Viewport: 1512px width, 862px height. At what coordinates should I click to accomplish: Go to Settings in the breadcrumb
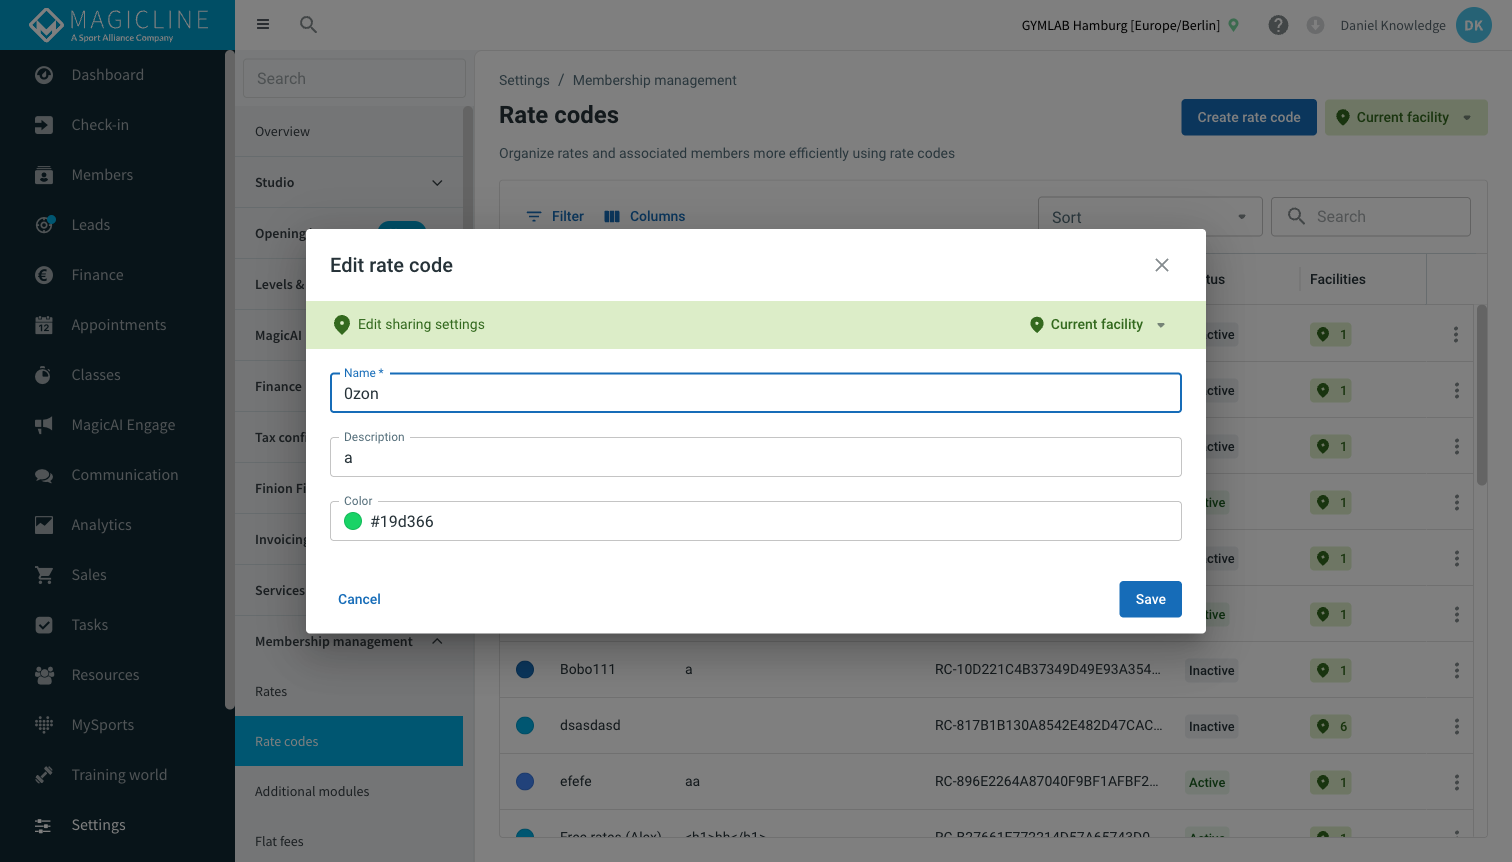(x=524, y=80)
